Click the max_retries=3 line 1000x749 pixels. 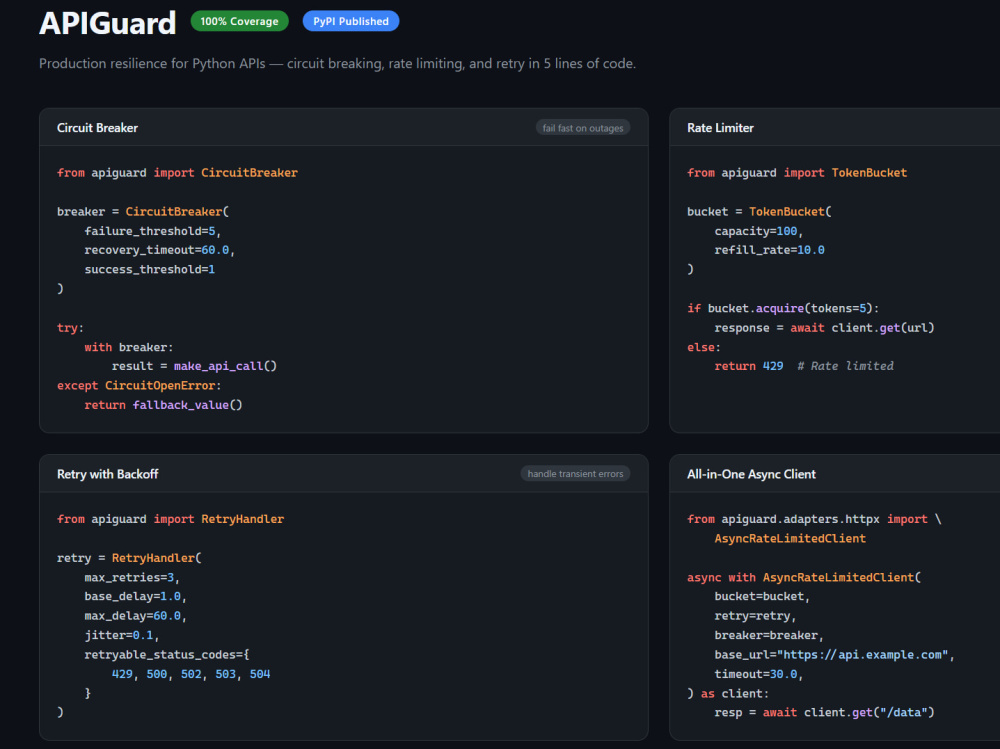(x=132, y=577)
